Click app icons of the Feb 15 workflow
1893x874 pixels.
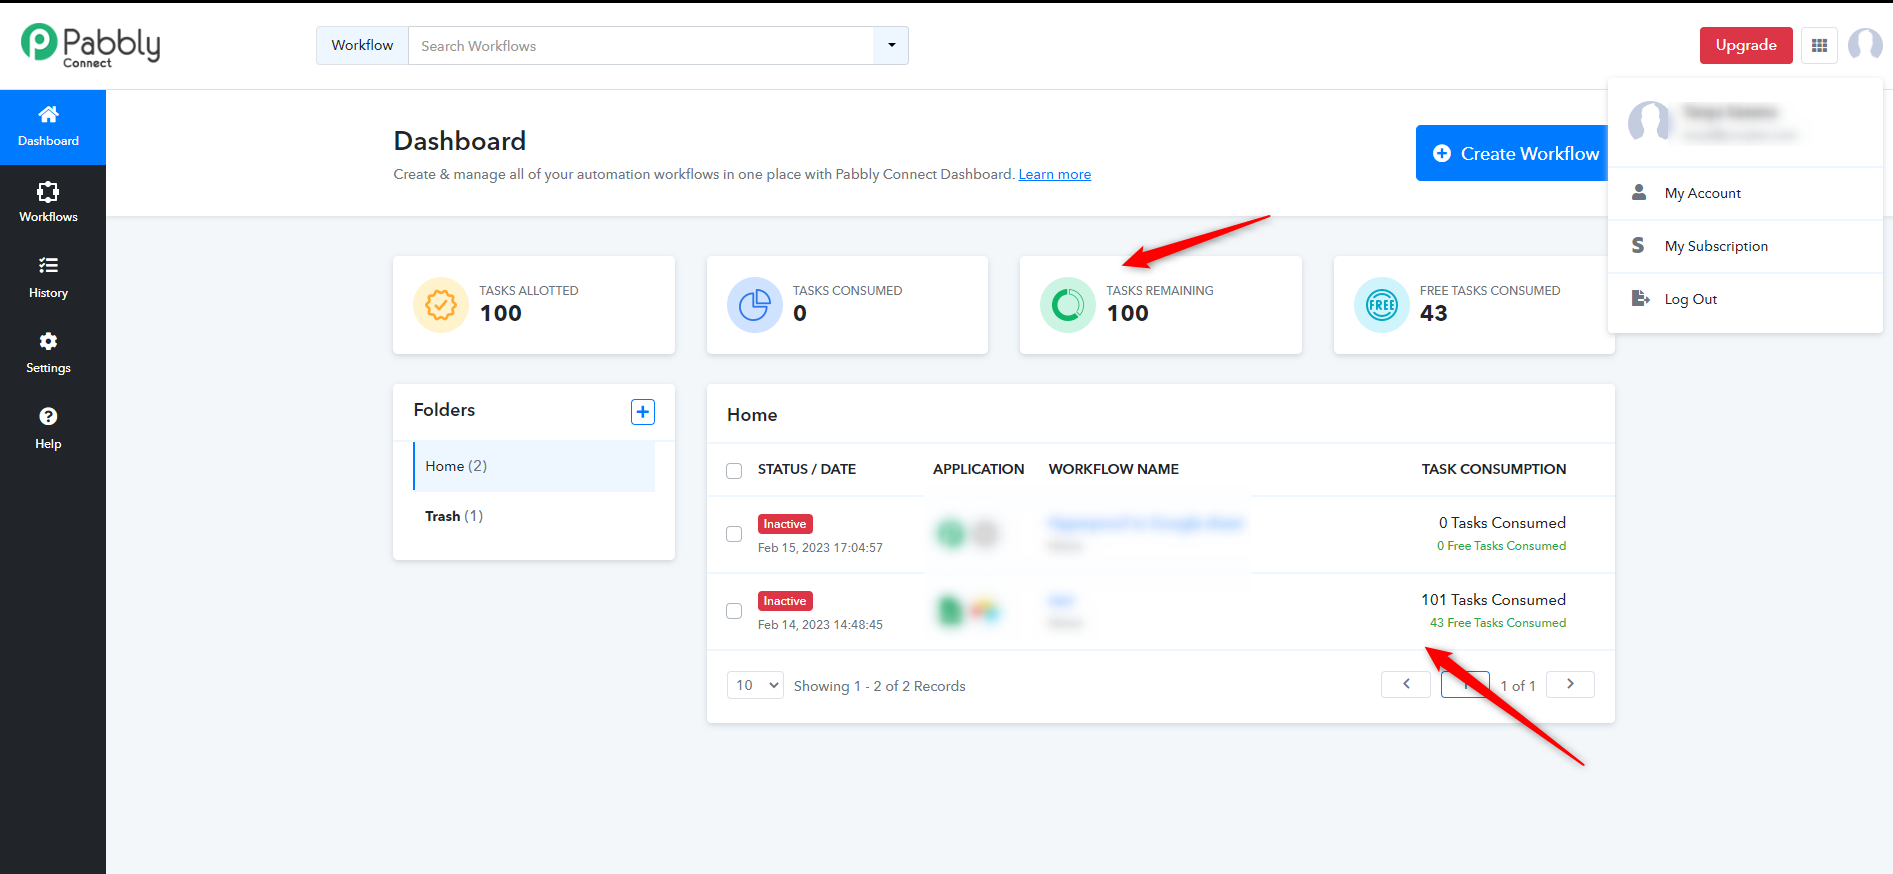click(x=968, y=534)
